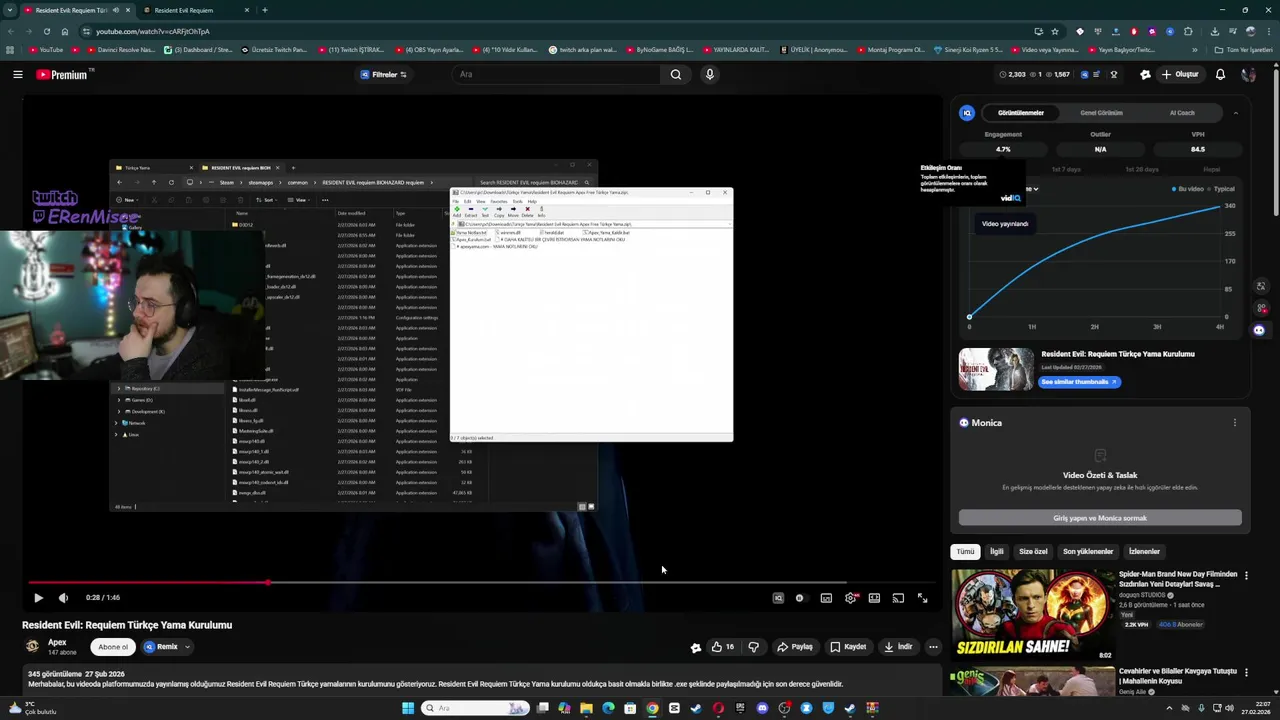Select the İlgili filter chip
The height and width of the screenshot is (720, 1280).
click(x=997, y=552)
